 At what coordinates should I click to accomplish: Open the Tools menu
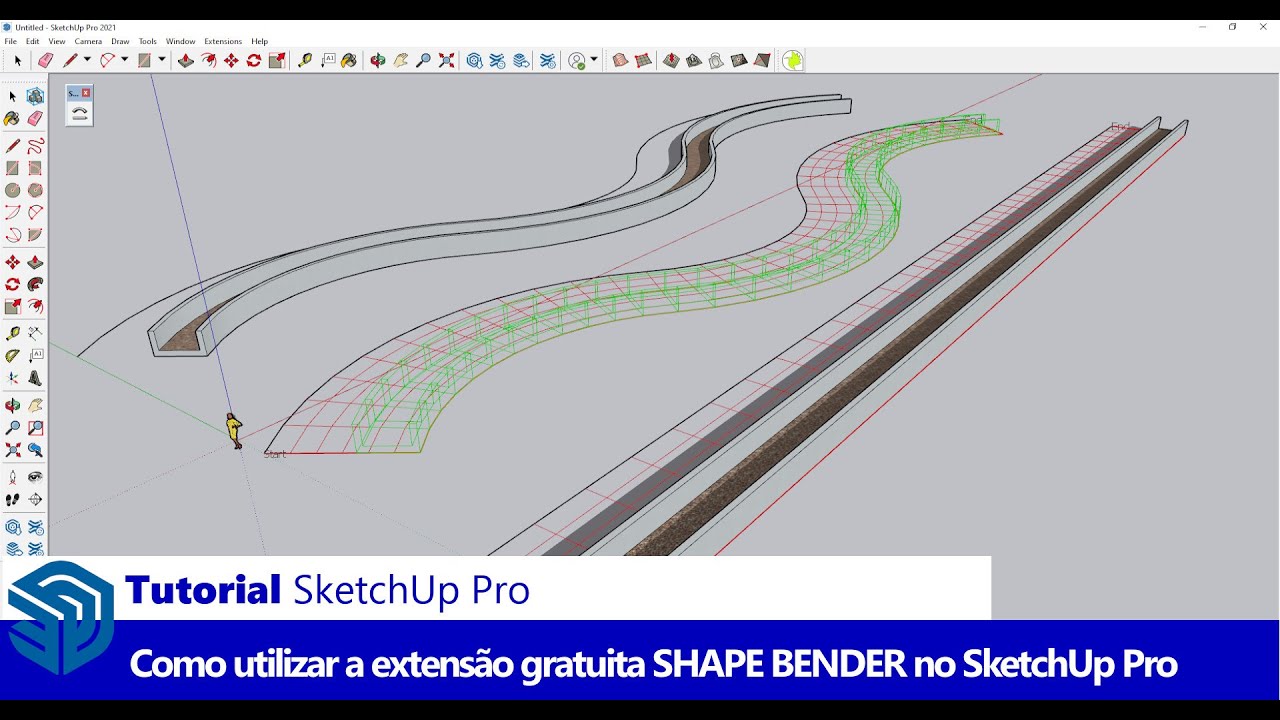[x=148, y=41]
